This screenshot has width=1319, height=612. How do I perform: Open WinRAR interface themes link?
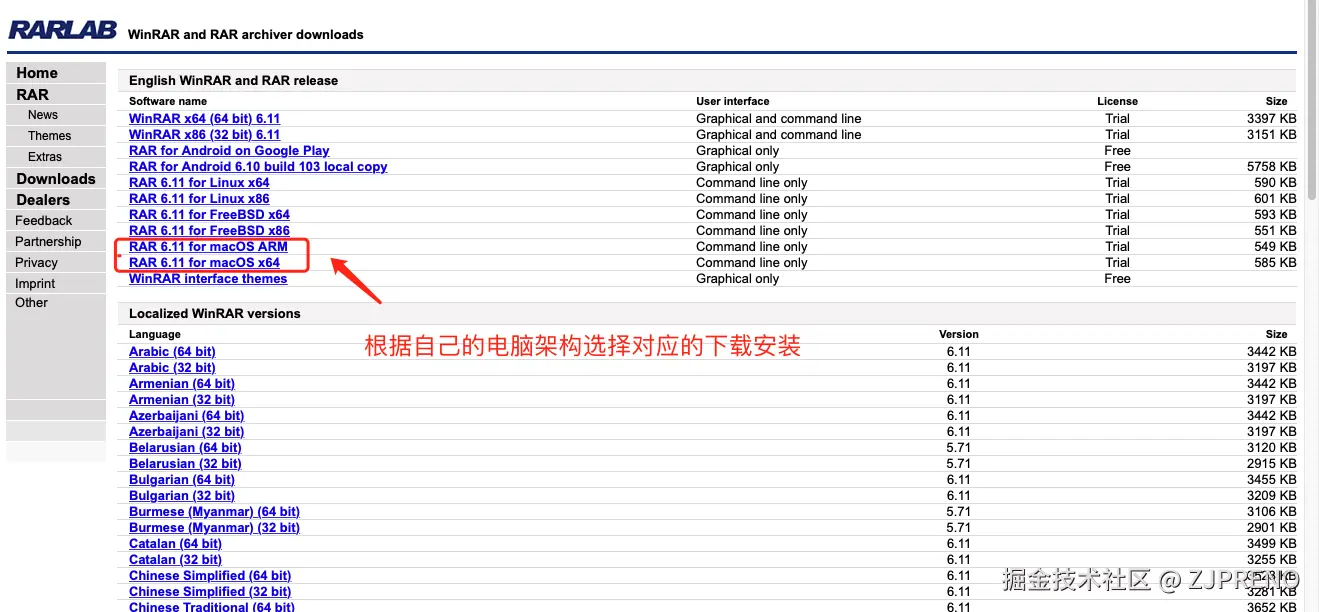(208, 279)
